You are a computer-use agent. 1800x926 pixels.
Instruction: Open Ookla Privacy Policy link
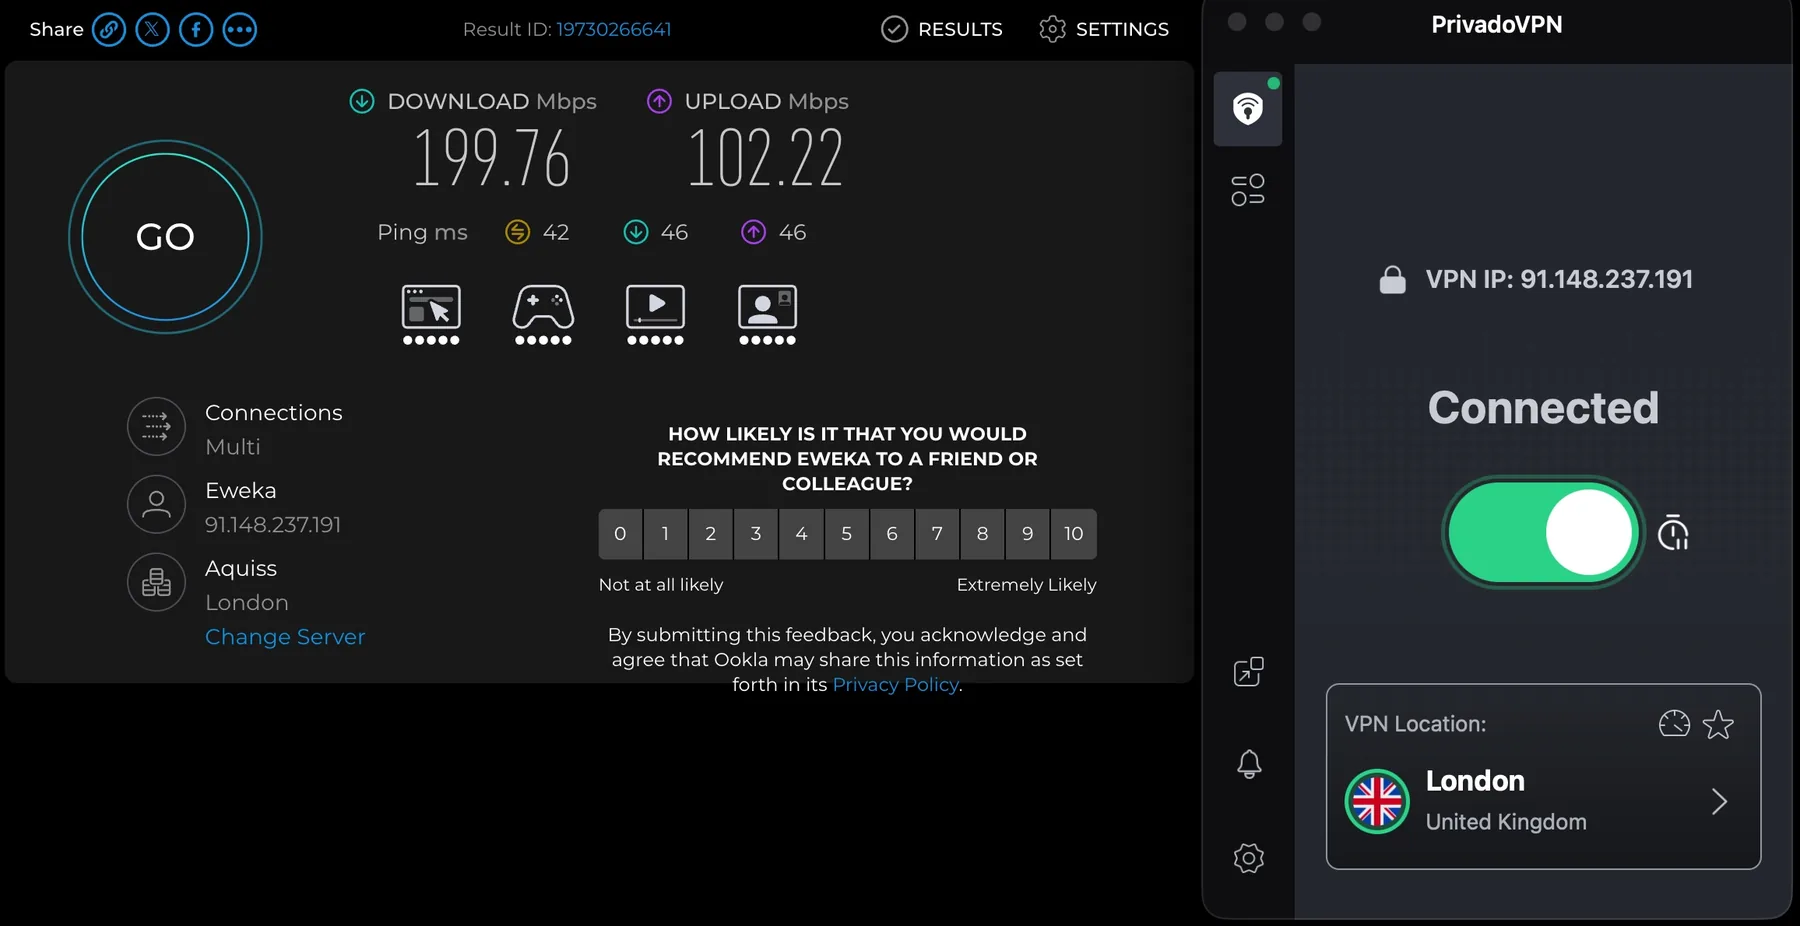coord(896,685)
